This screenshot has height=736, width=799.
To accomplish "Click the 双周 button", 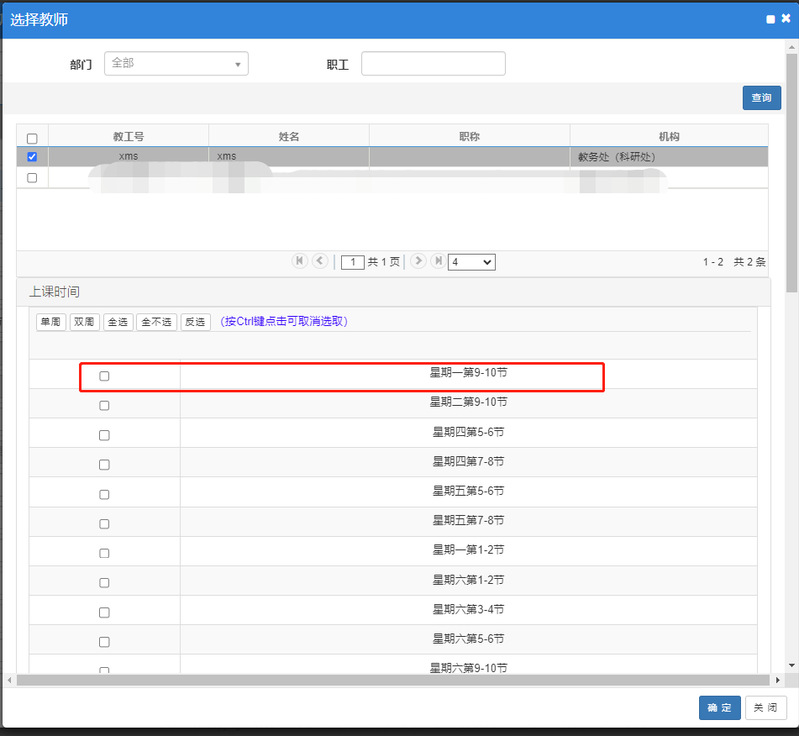I will pos(84,322).
